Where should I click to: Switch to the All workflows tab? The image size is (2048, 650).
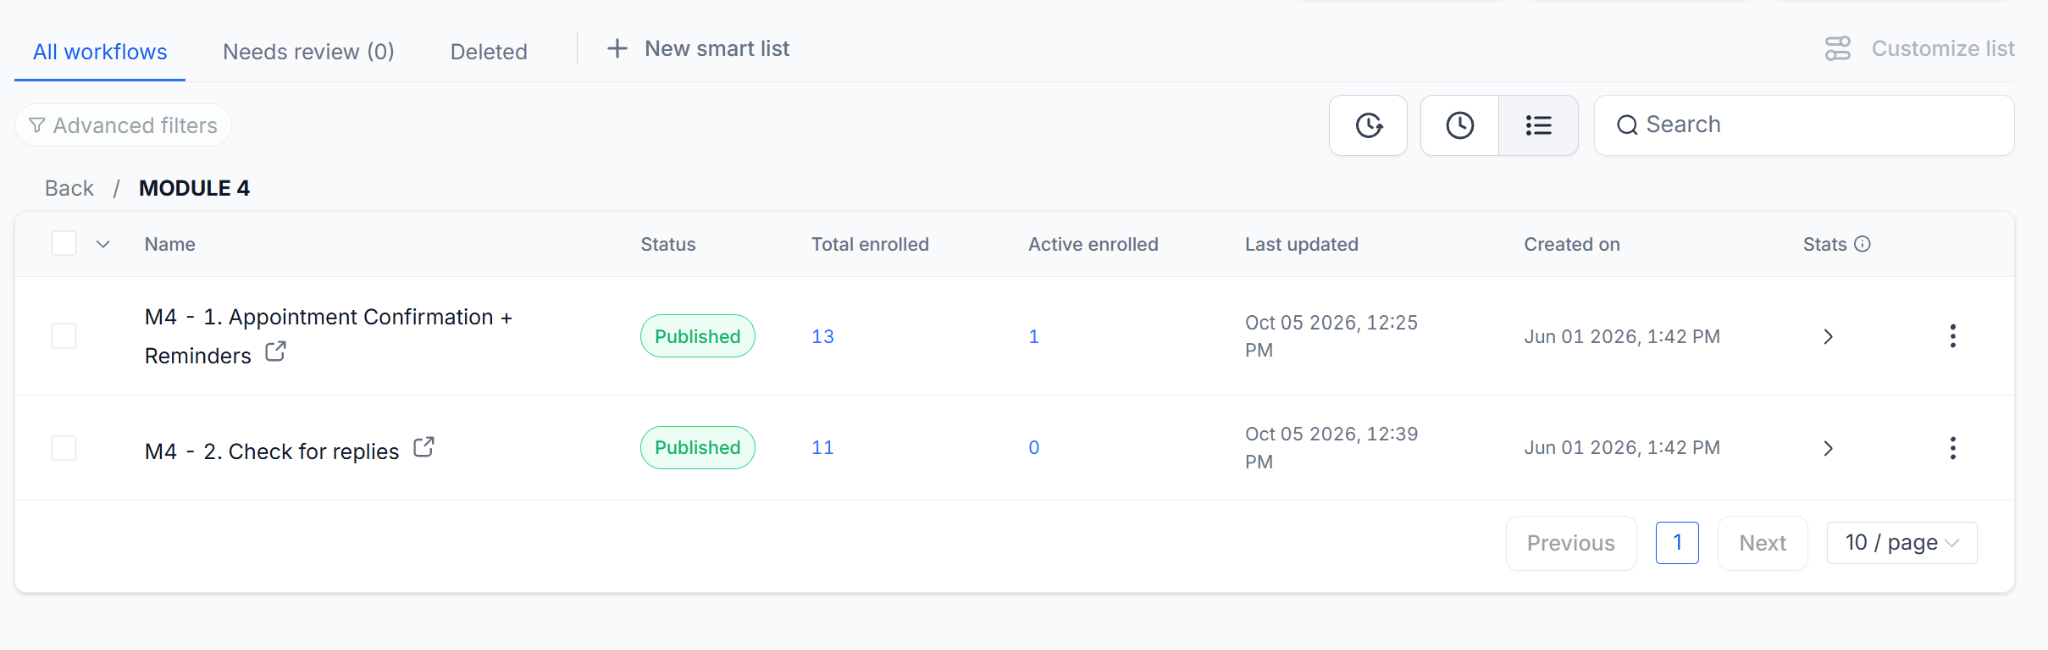(100, 52)
